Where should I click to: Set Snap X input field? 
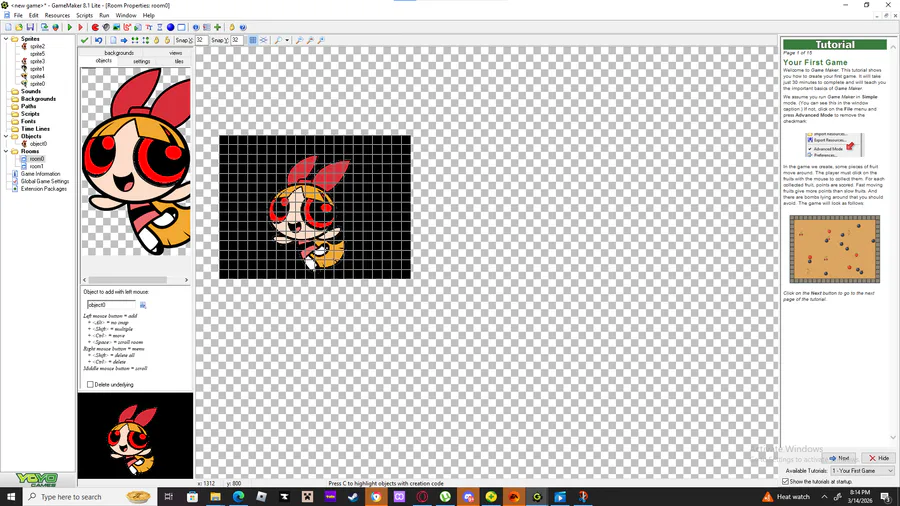click(201, 40)
